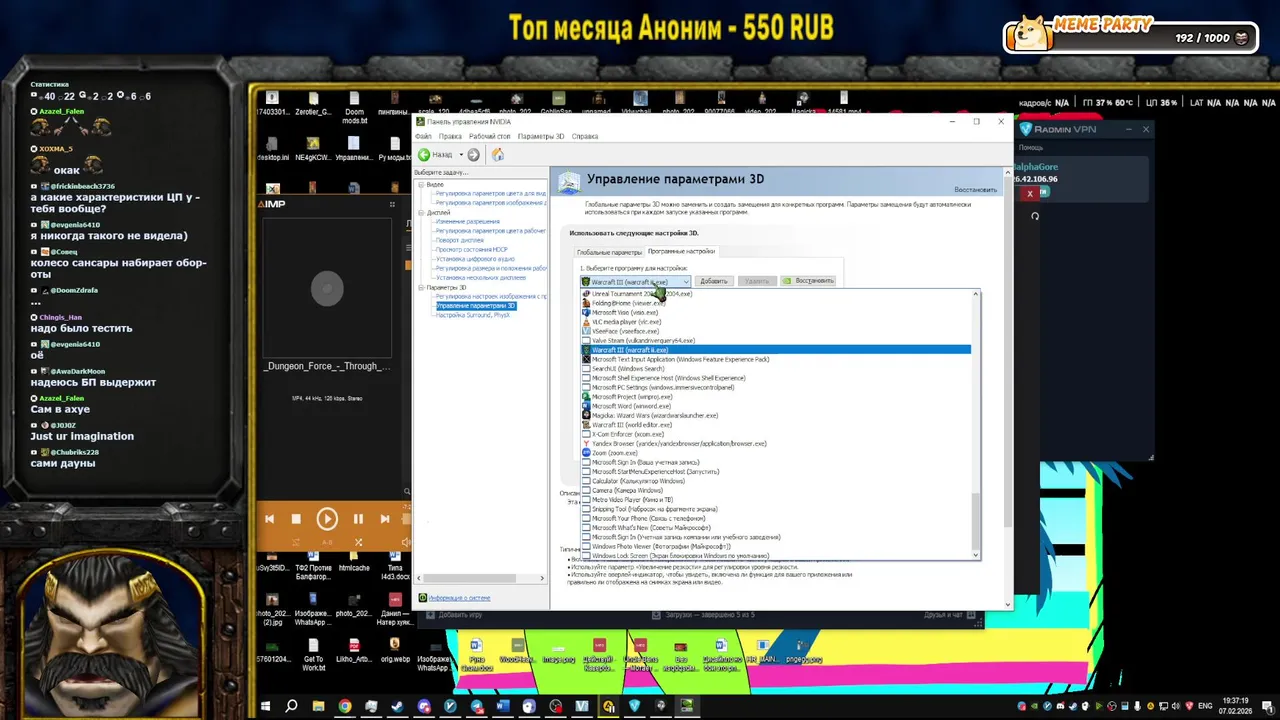The width and height of the screenshot is (1280, 720).
Task: Stop playback in AIMP
Action: 296,519
